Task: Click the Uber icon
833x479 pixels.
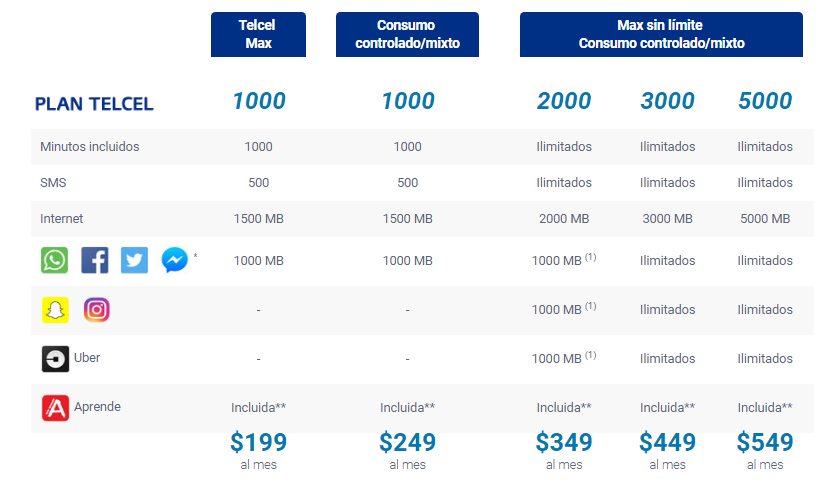Action: point(55,359)
